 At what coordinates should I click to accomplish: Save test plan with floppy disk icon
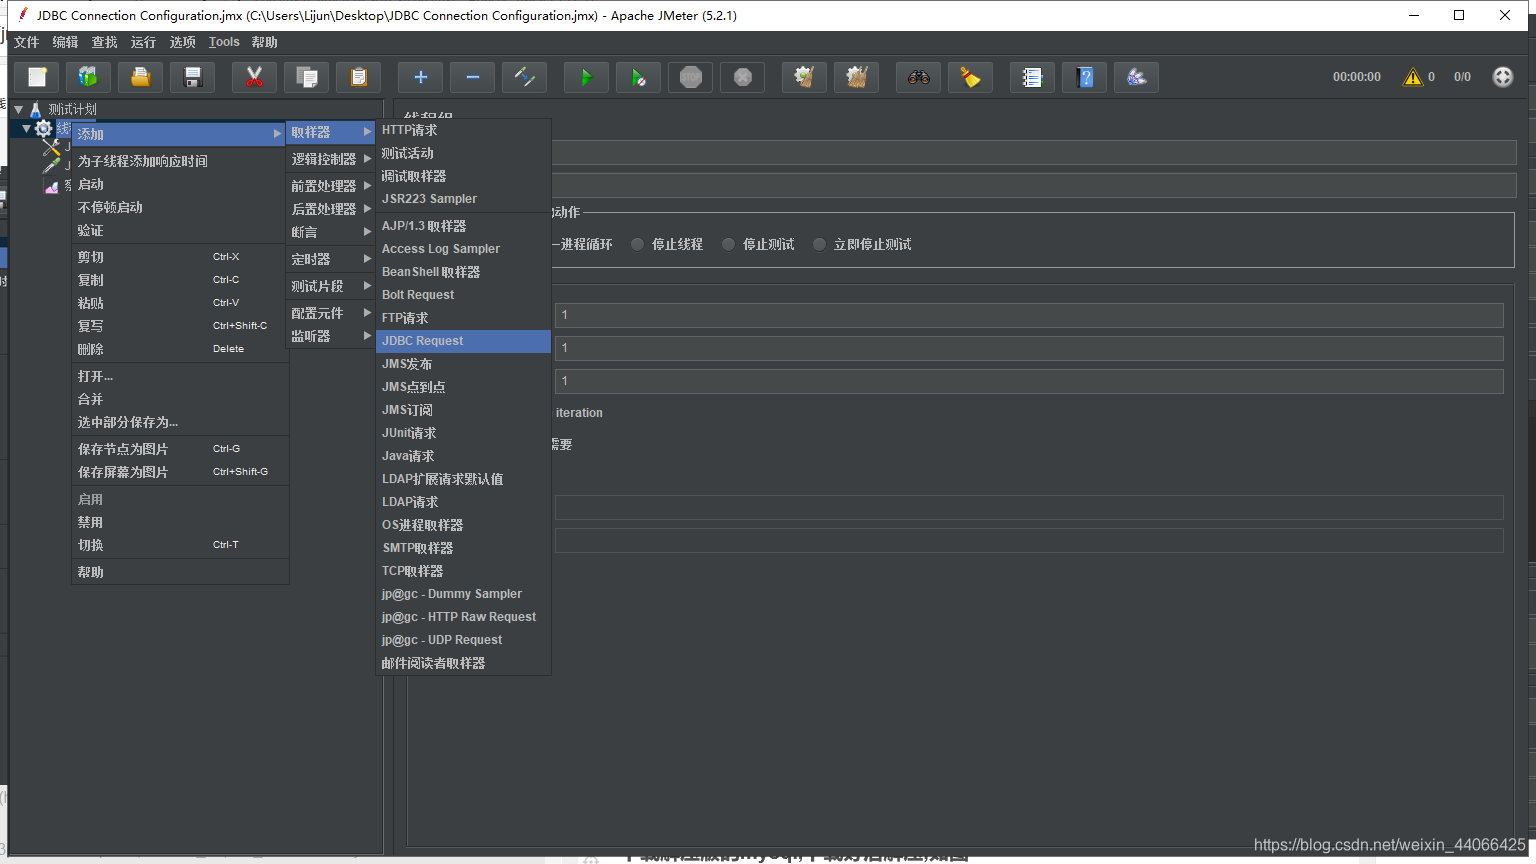coord(193,77)
